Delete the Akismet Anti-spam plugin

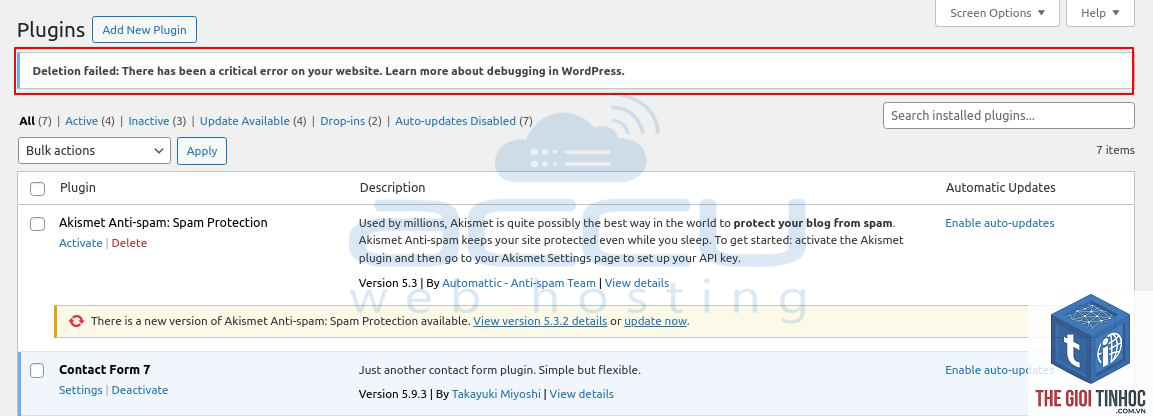click(x=129, y=243)
